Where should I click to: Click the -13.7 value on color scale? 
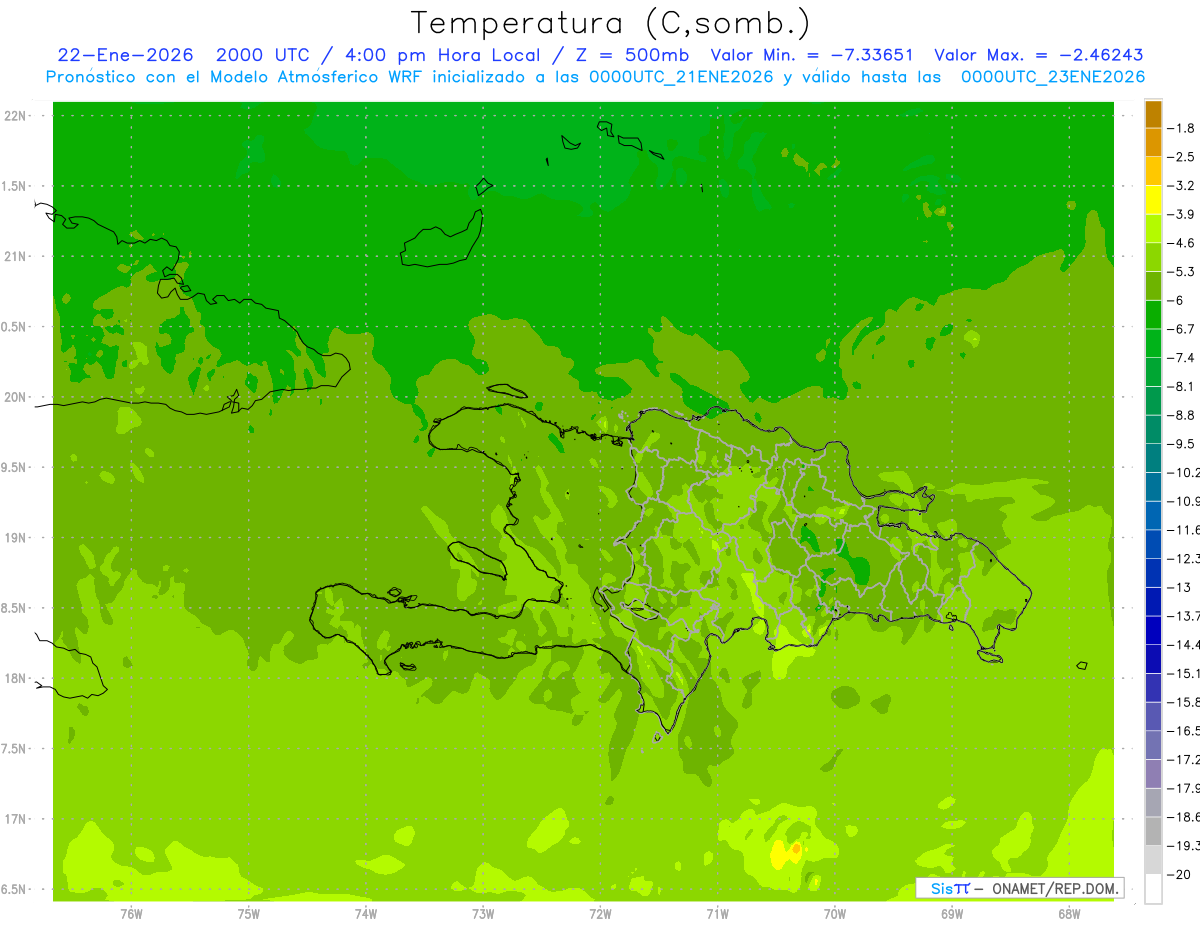(1185, 615)
